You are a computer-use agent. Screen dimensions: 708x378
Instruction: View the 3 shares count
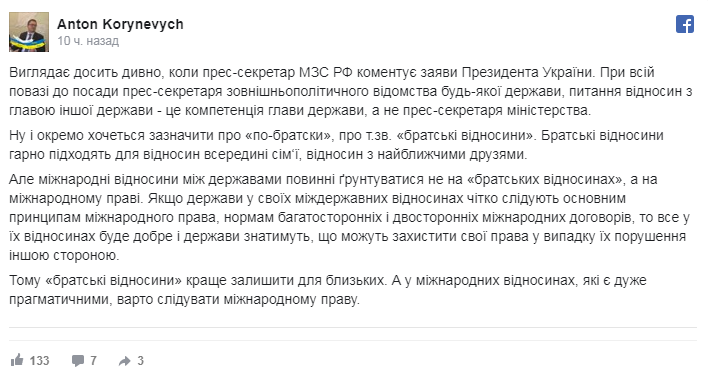pos(140,360)
